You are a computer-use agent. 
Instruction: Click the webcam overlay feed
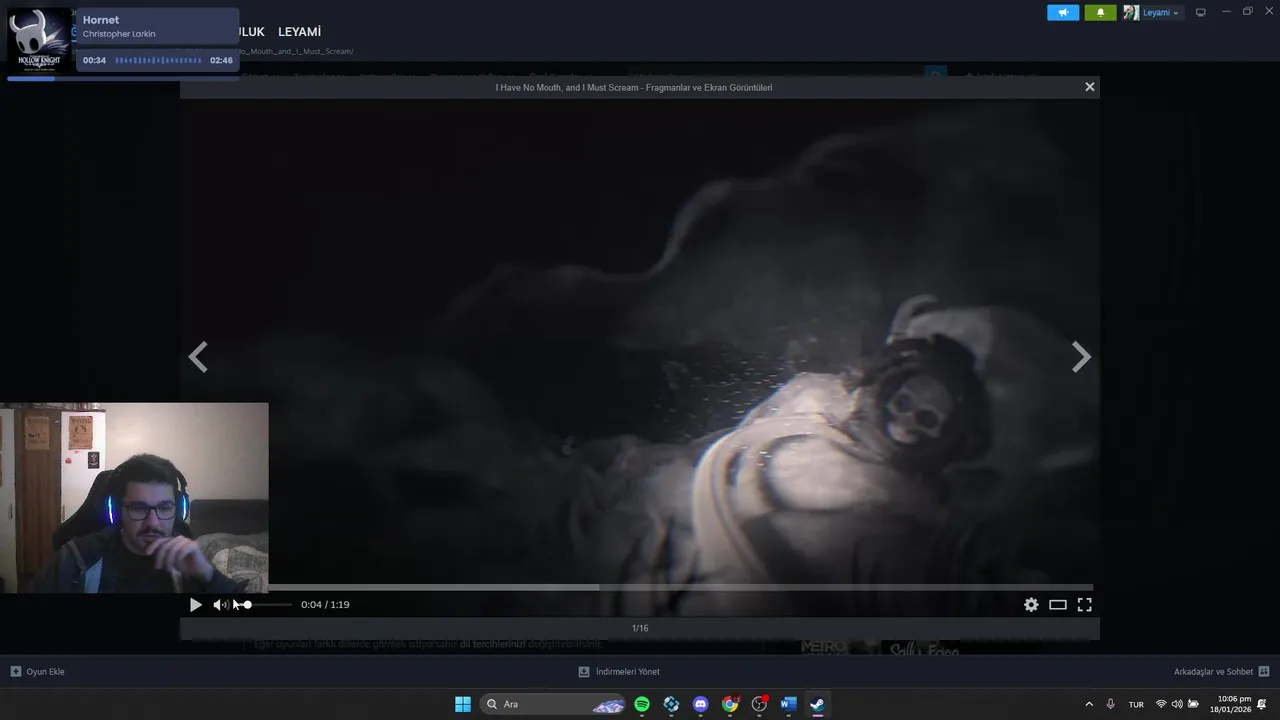[134, 498]
